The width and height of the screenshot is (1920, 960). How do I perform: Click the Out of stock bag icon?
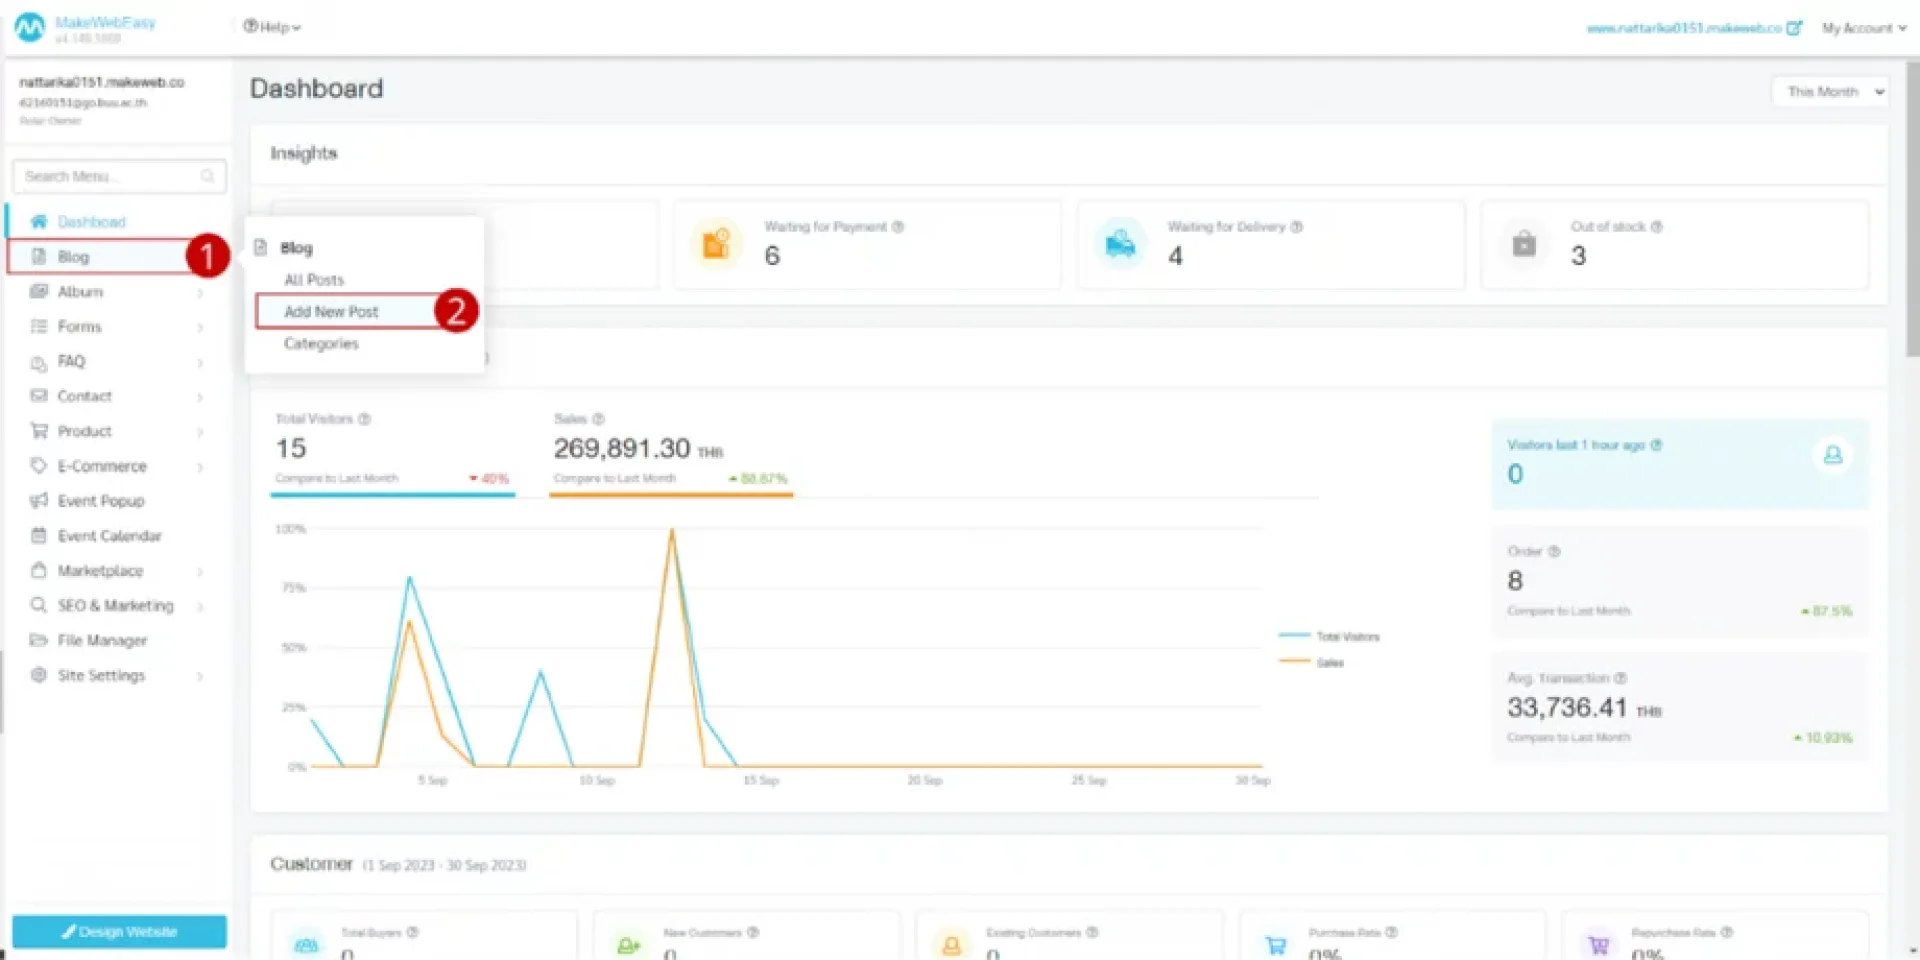point(1524,244)
